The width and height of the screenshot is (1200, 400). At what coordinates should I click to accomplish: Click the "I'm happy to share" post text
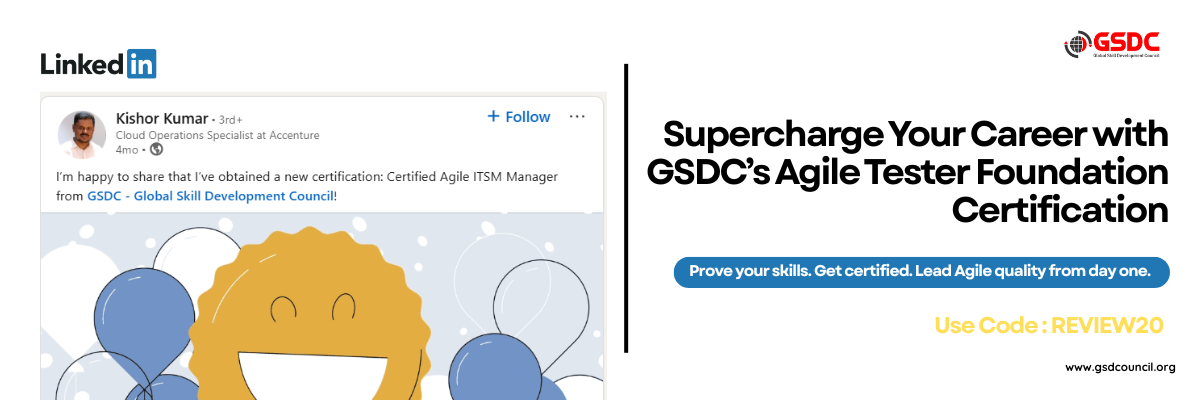click(306, 176)
